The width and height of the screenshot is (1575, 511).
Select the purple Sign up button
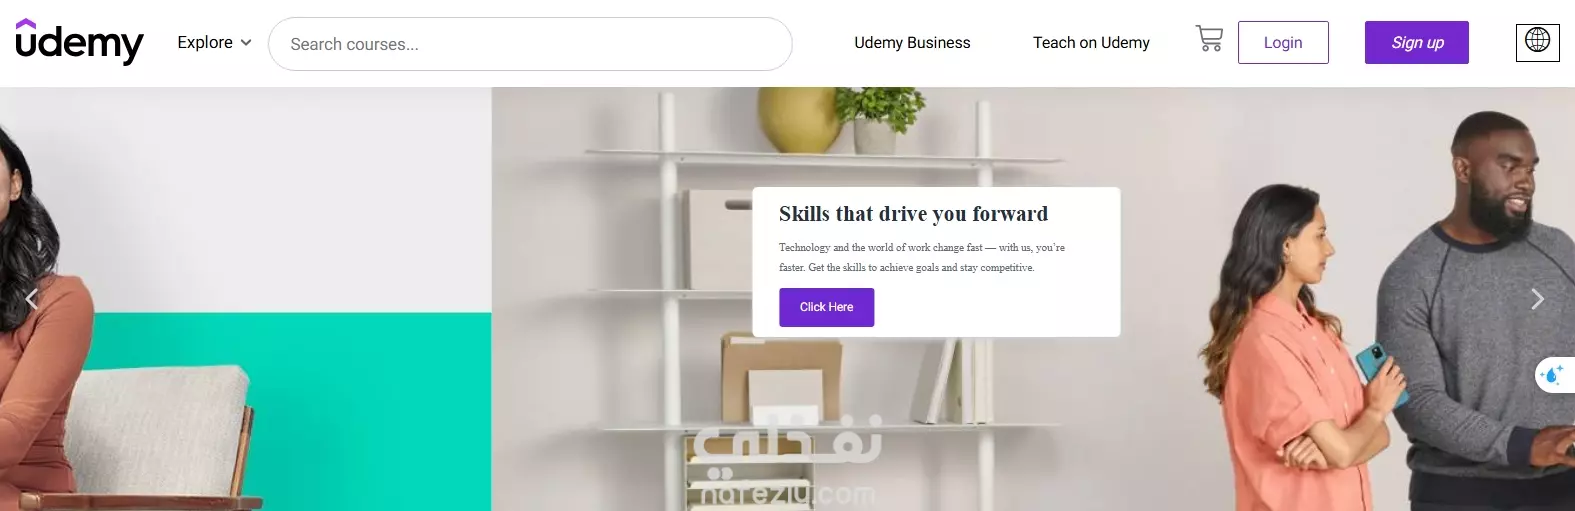pyautogui.click(x=1417, y=42)
